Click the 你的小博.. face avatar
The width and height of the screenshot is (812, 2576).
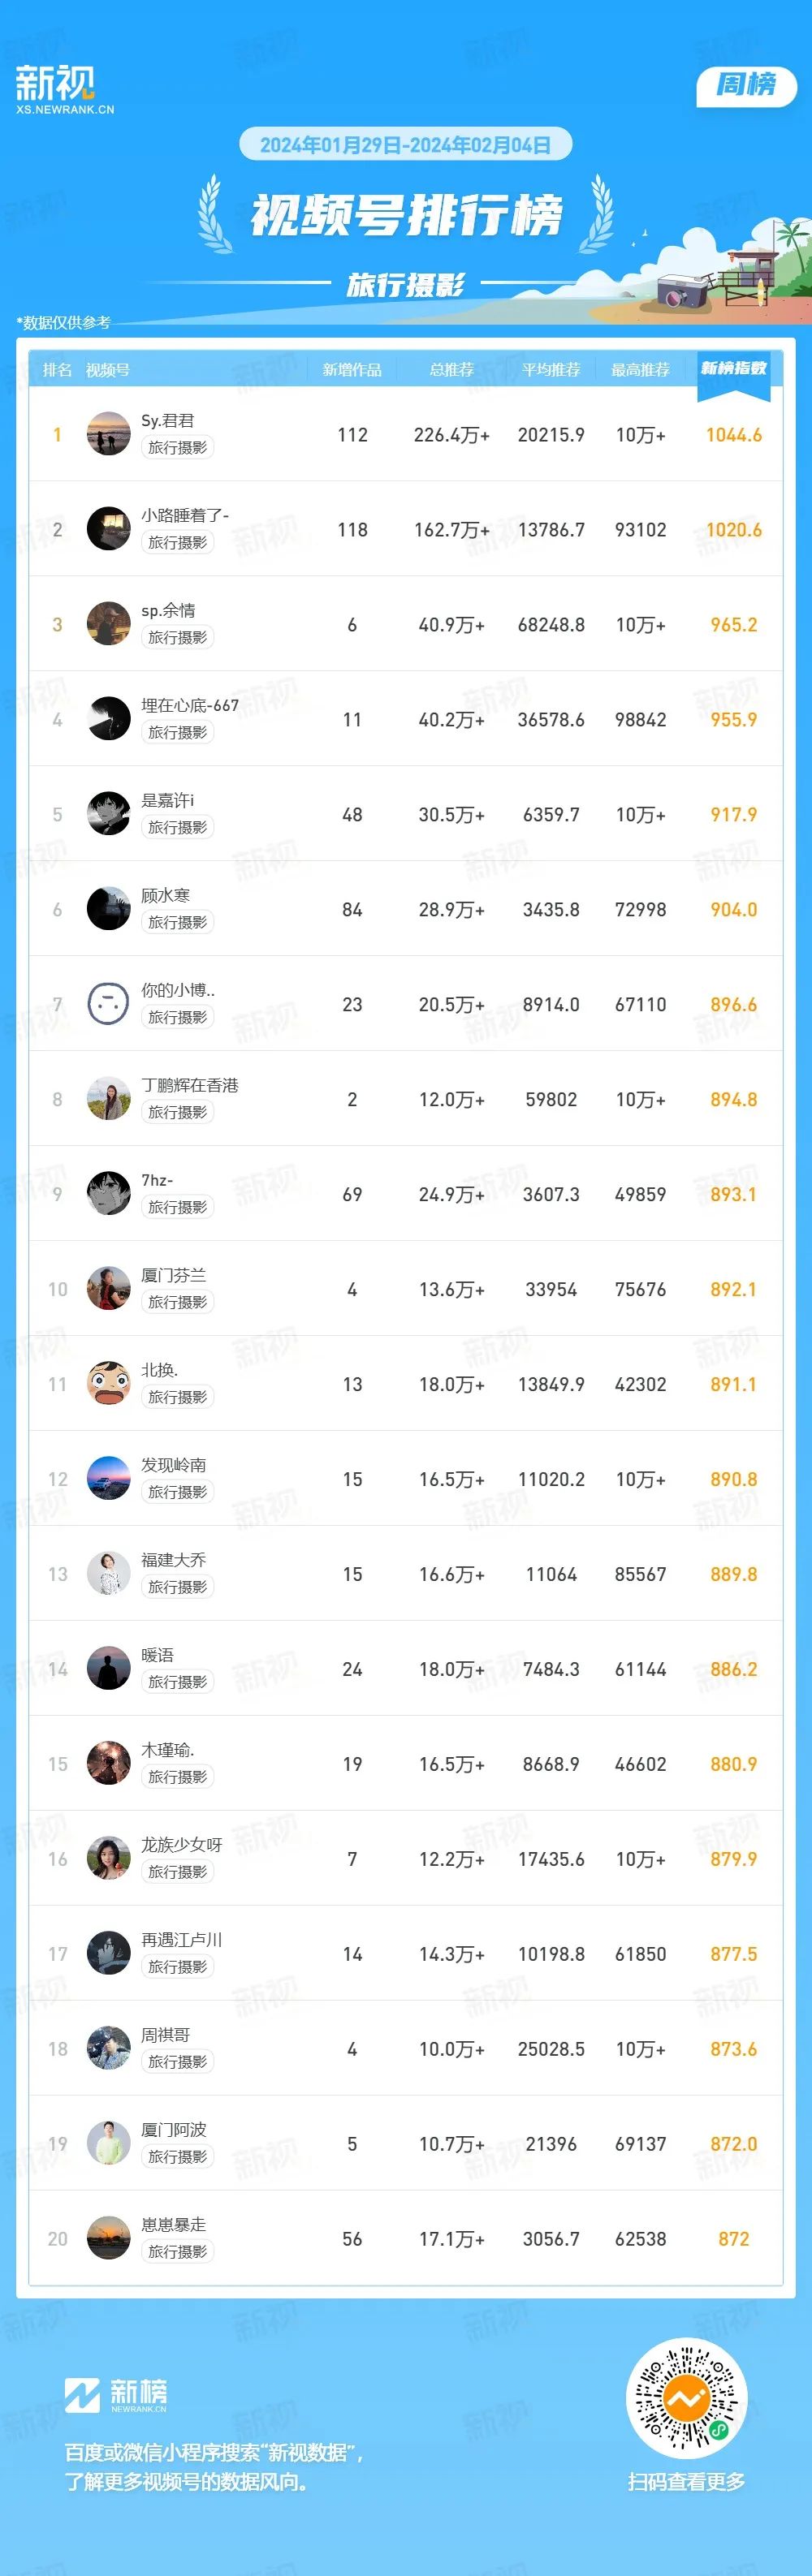tap(109, 1004)
